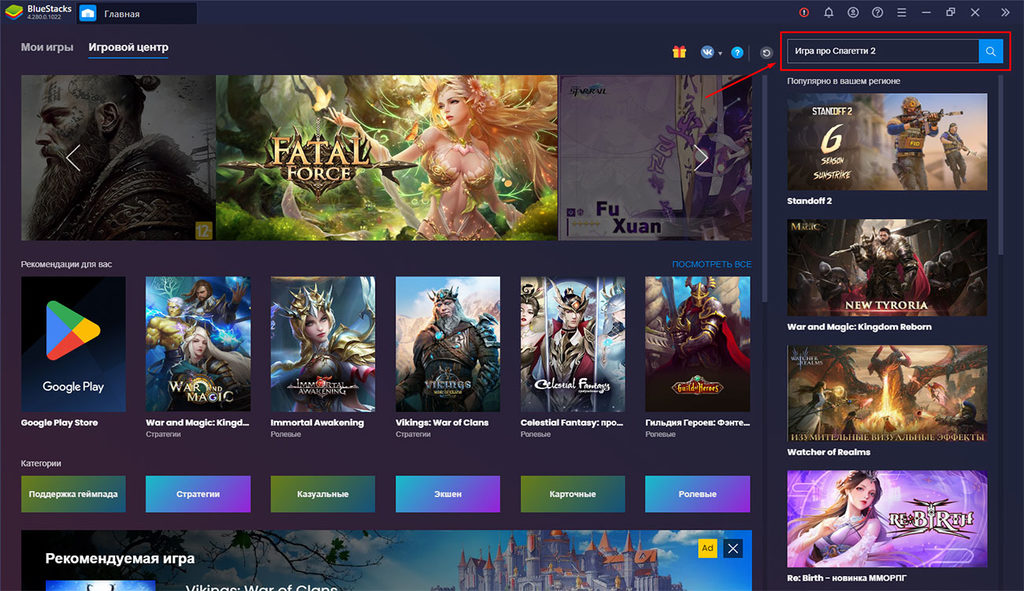Screen dimensions: 1024x591
Task: Show previous banner with left arrow
Action: click(x=73, y=157)
